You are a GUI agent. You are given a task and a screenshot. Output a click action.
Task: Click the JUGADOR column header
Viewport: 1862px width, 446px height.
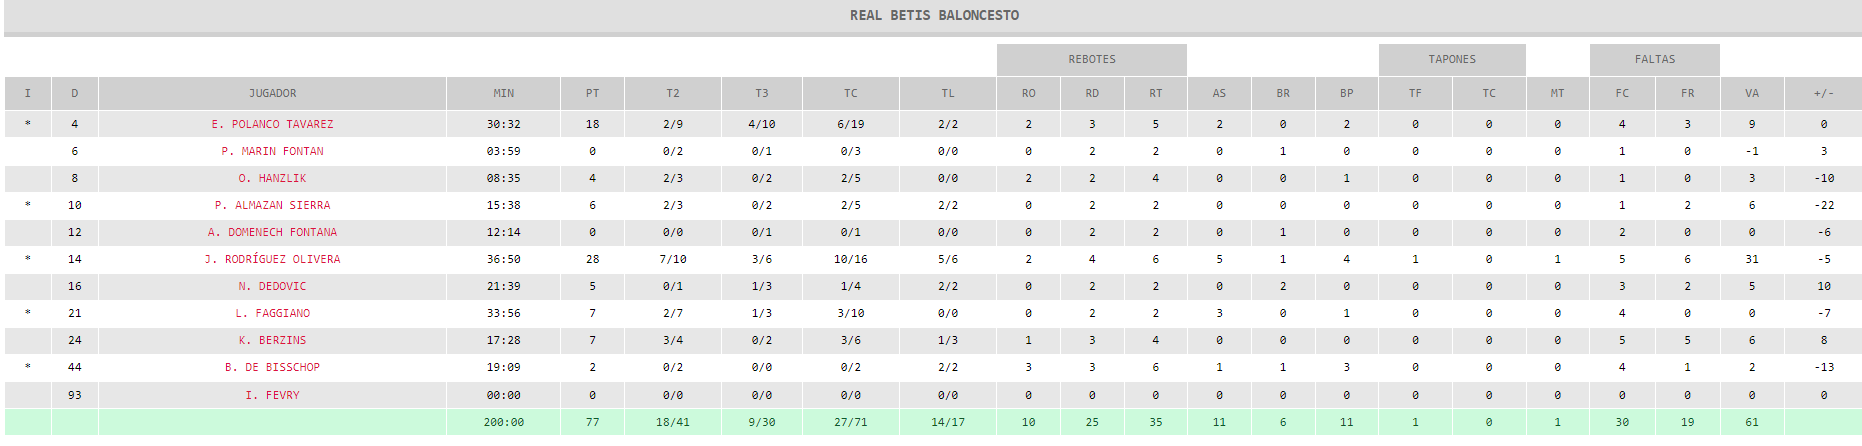click(x=272, y=93)
